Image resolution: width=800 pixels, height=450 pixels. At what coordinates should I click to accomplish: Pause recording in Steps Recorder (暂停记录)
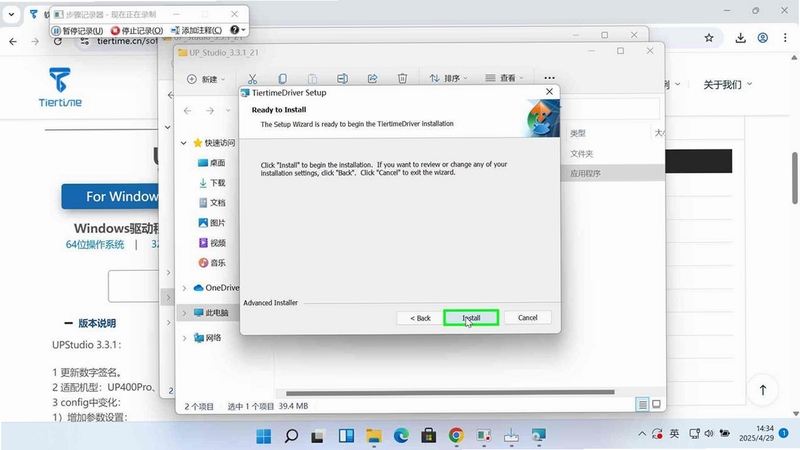pyautogui.click(x=78, y=31)
